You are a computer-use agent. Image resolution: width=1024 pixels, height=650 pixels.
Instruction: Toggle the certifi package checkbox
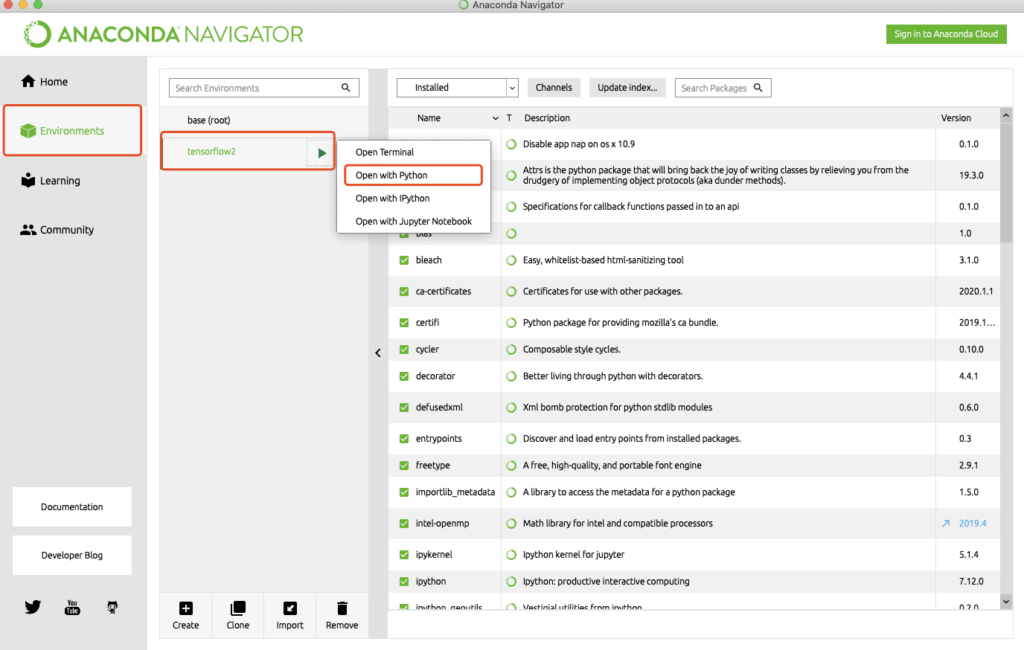pyautogui.click(x=404, y=323)
